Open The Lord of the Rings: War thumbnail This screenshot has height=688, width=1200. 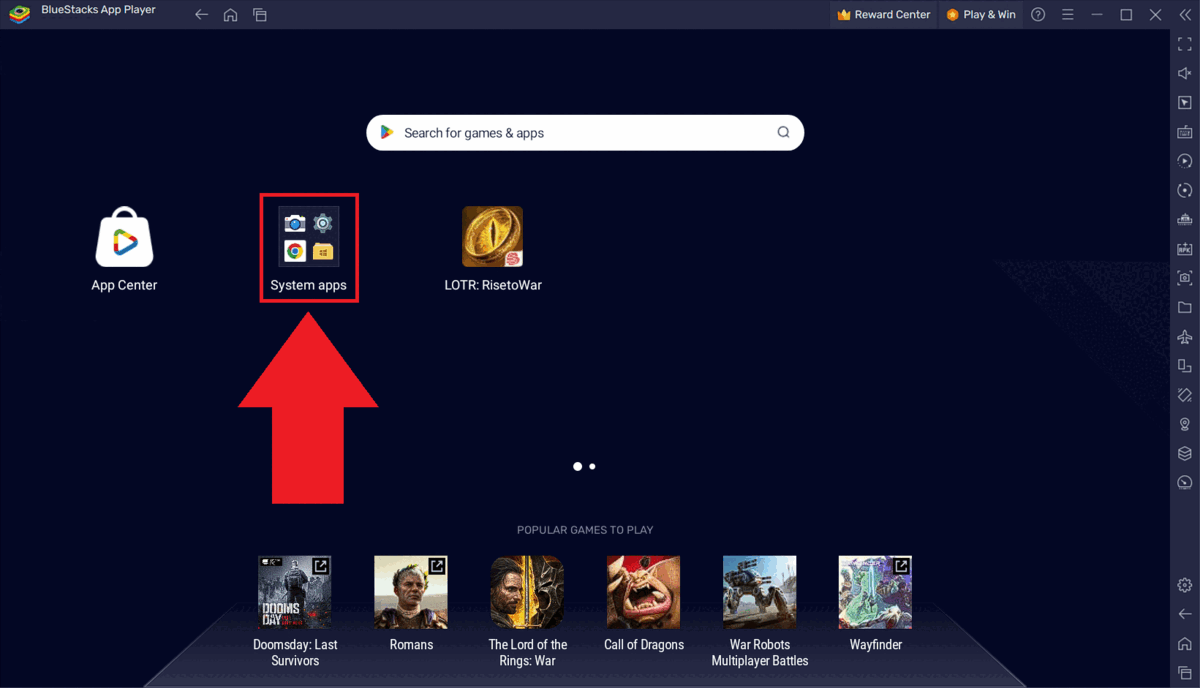click(x=527, y=592)
